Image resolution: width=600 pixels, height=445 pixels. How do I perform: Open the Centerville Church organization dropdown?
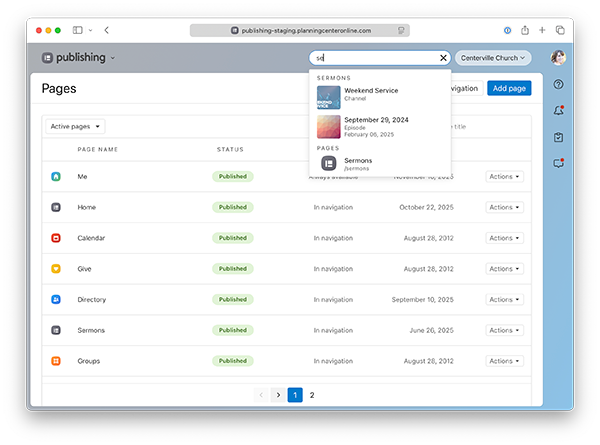coord(495,58)
